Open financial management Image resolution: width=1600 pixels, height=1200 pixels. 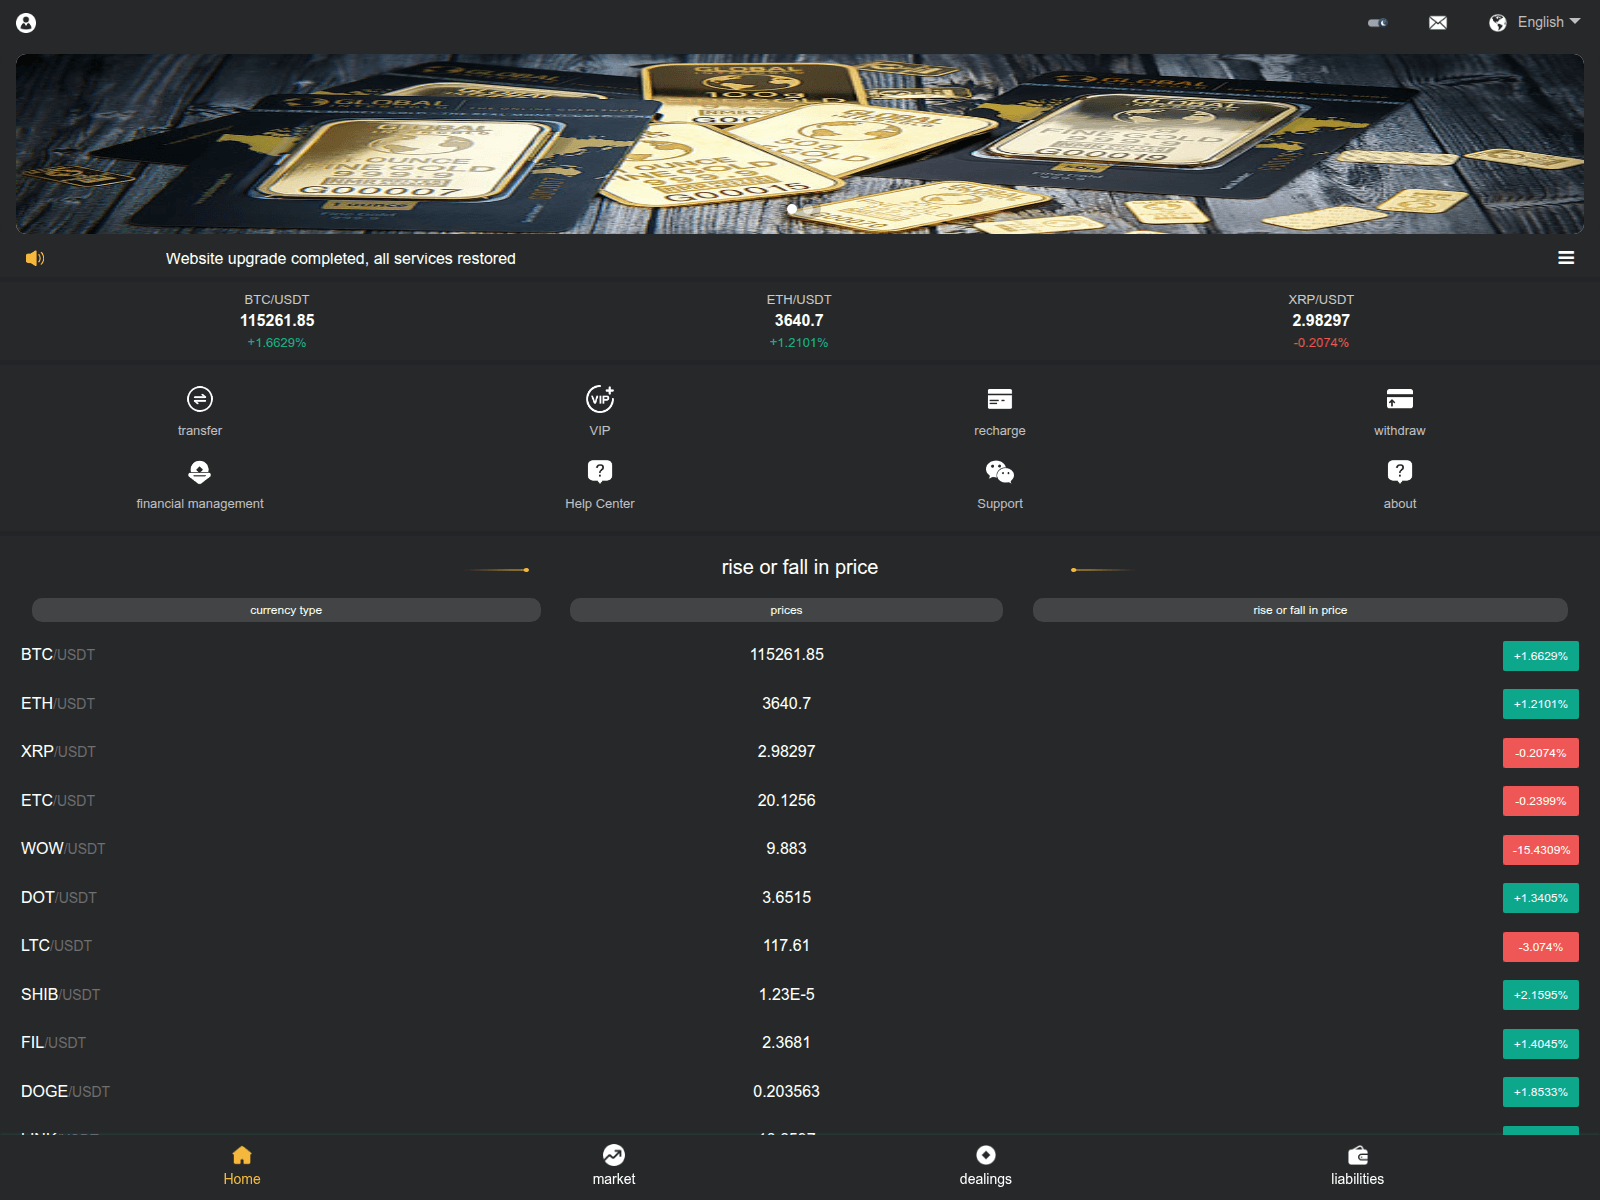pos(199,471)
